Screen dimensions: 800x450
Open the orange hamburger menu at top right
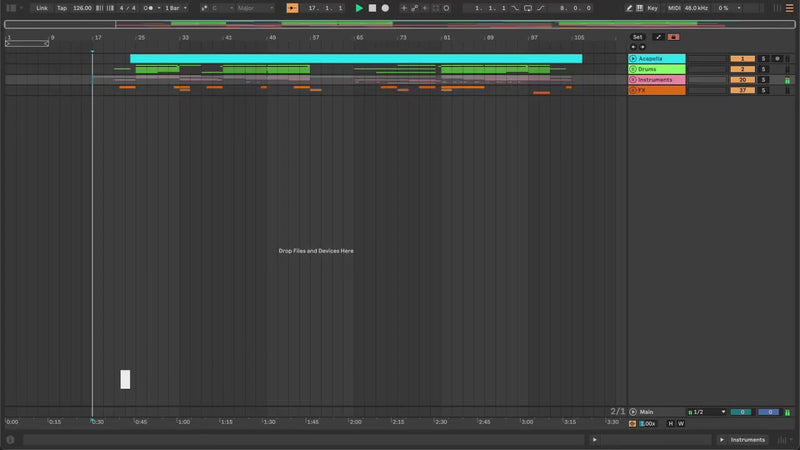[x=789, y=8]
